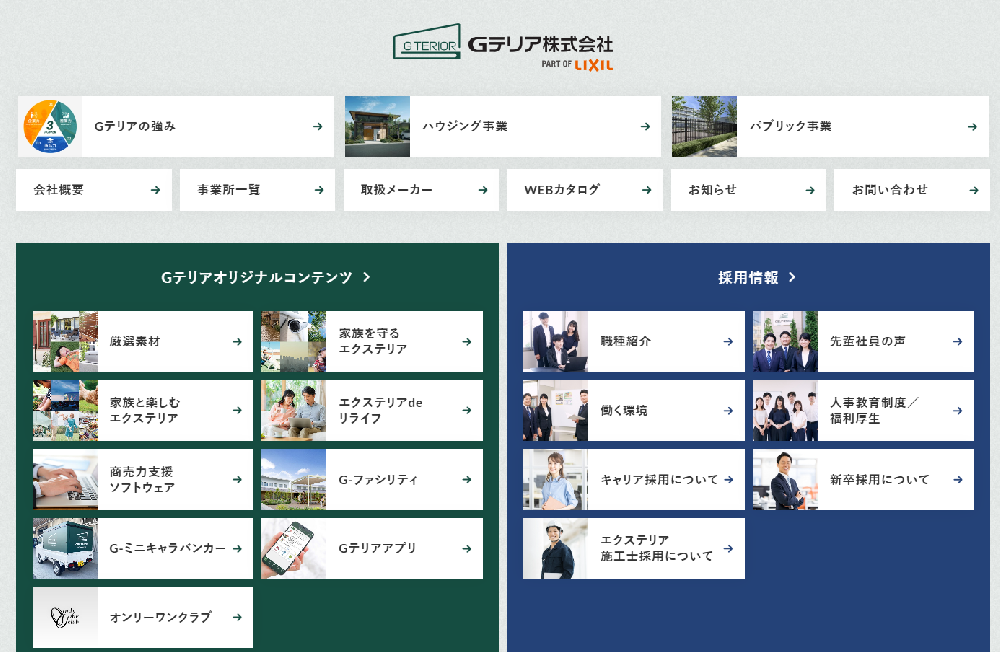Click arrow icon on G-ファシリティ card
The width and height of the screenshot is (1000, 652).
click(467, 480)
